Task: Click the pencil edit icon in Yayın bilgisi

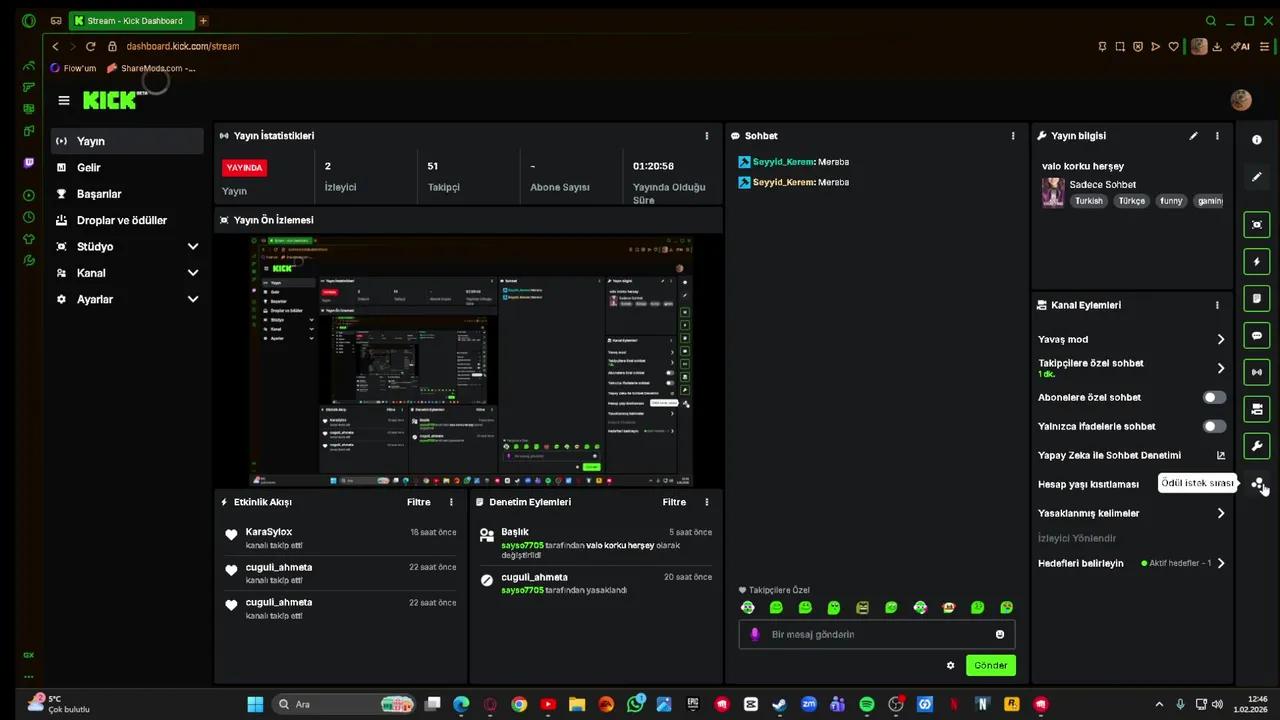Action: tap(1193, 136)
